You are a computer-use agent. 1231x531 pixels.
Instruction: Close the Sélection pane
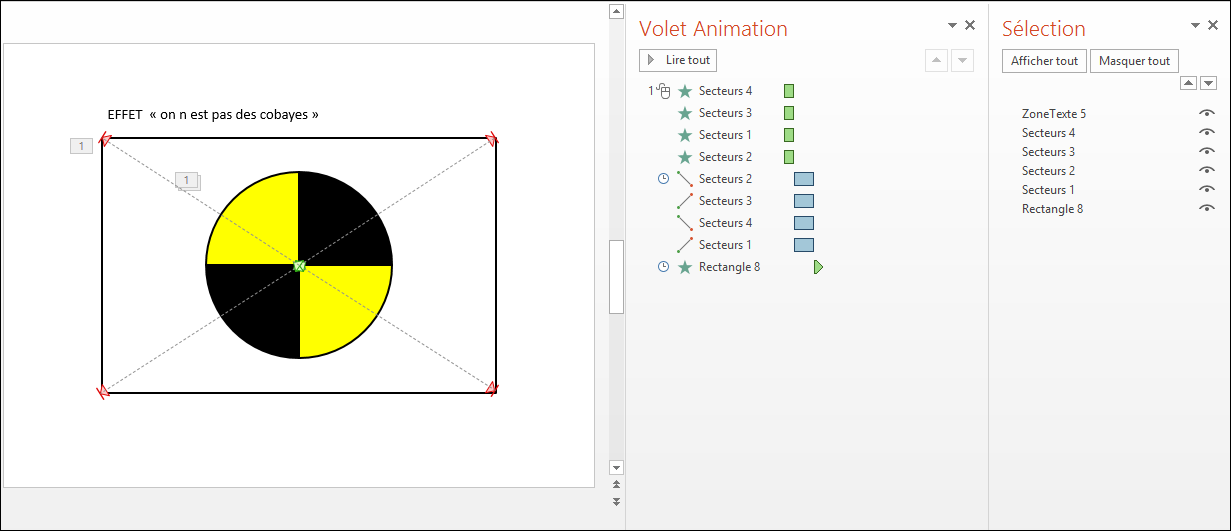coord(1213,25)
